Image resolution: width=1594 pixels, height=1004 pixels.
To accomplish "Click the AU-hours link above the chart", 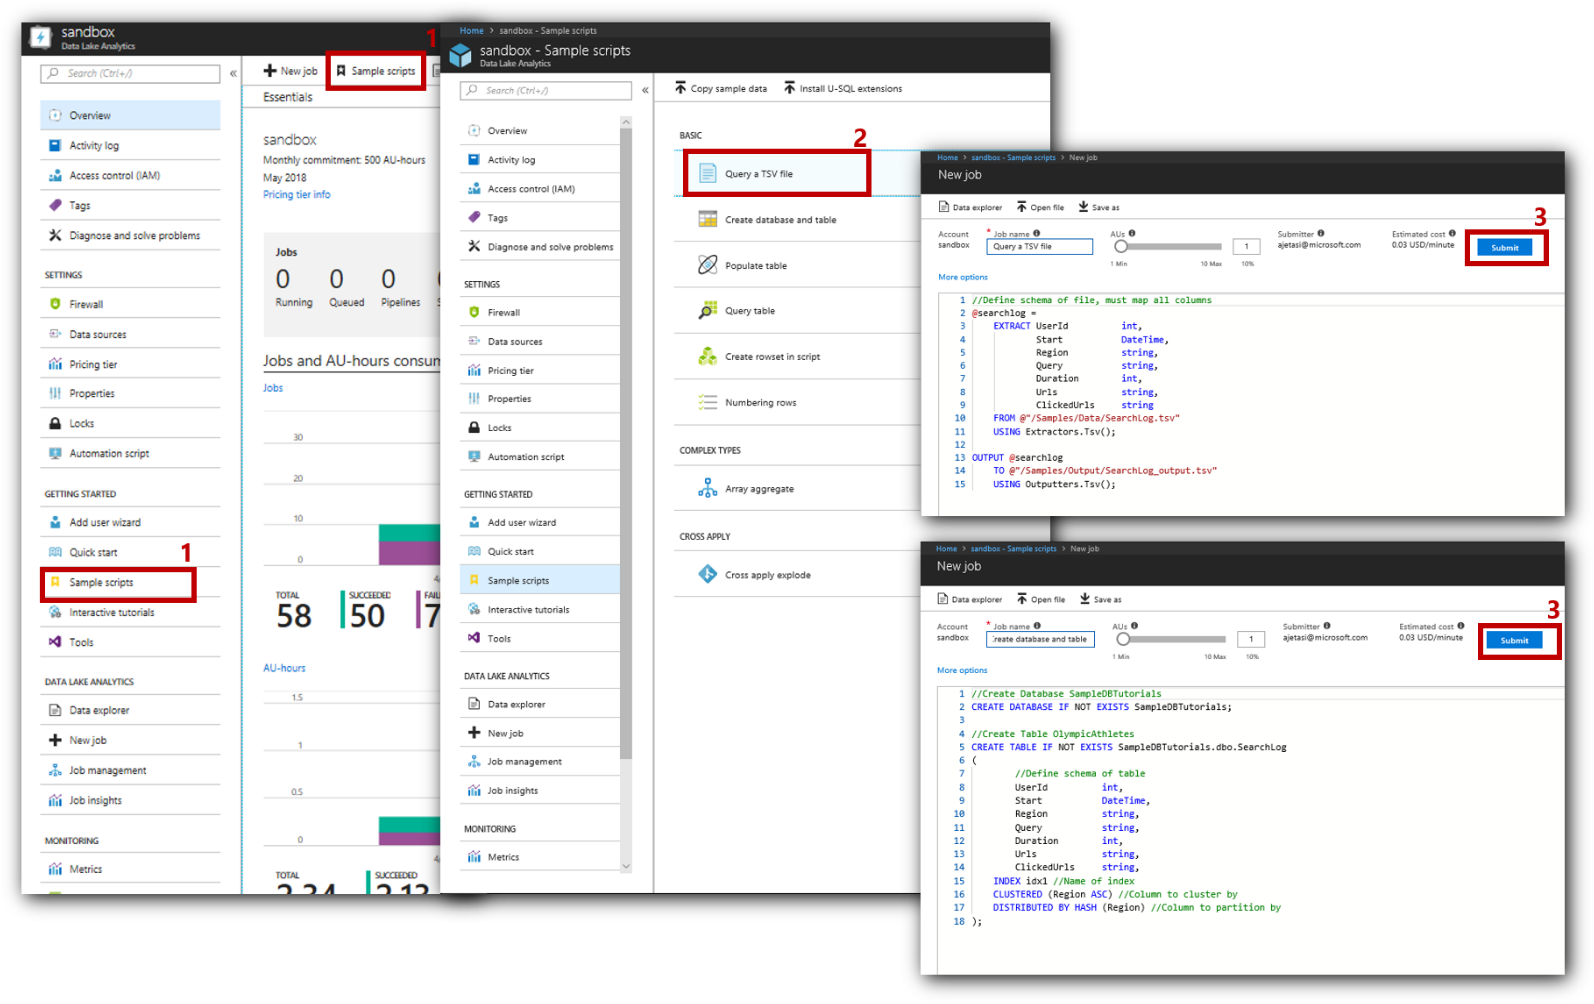I will coord(284,668).
